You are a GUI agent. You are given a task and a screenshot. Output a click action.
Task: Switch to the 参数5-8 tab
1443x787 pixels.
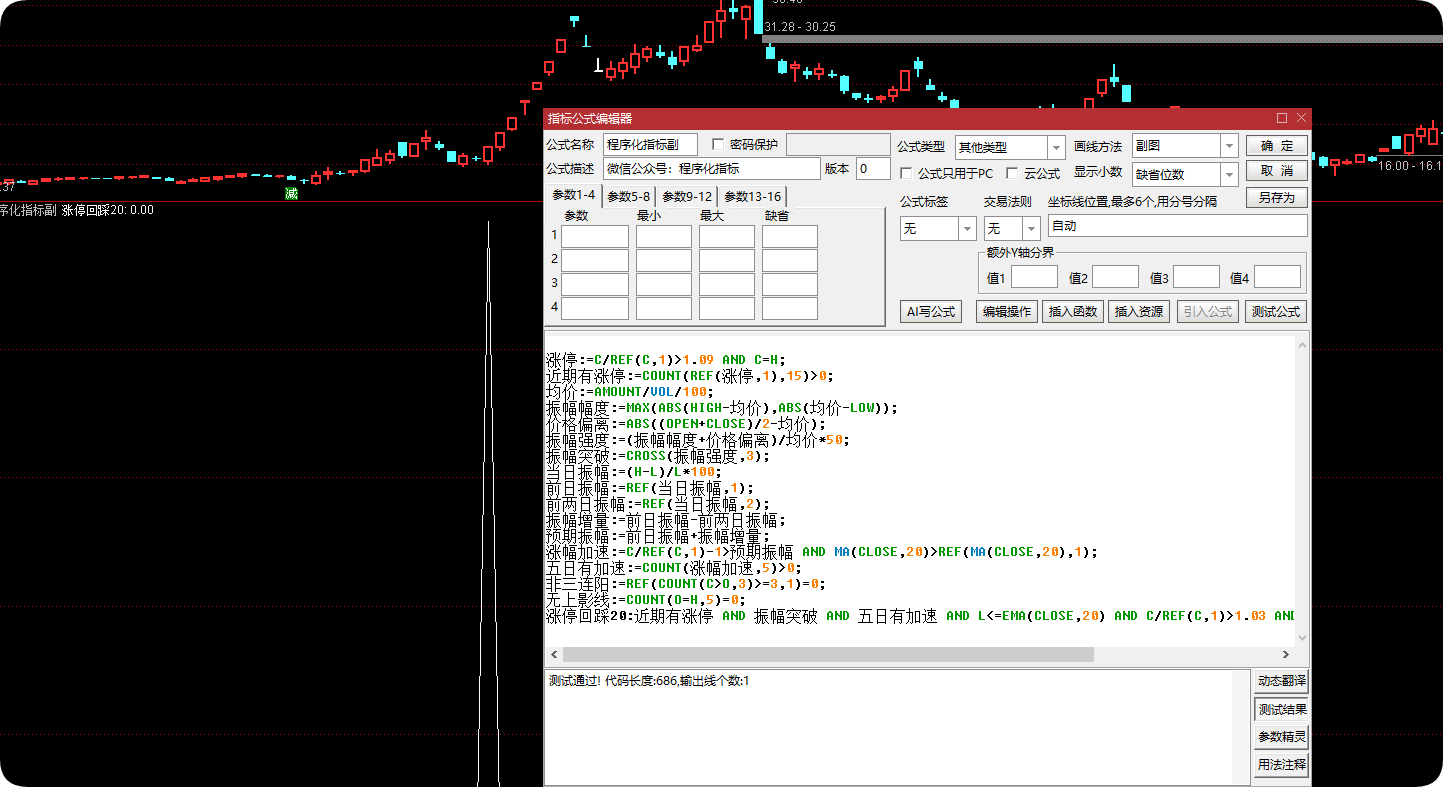[x=629, y=196]
